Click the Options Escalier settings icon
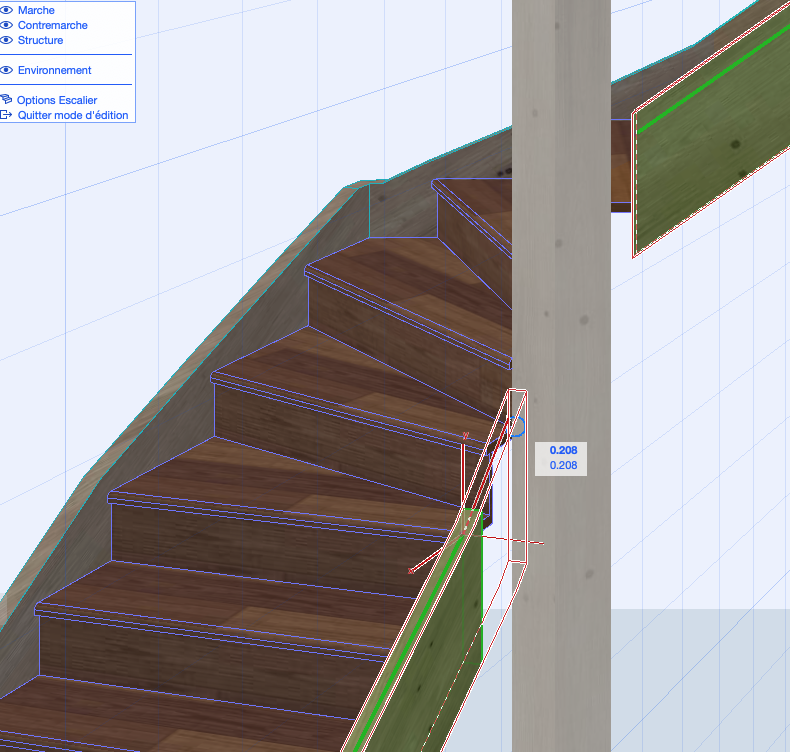 point(6,100)
